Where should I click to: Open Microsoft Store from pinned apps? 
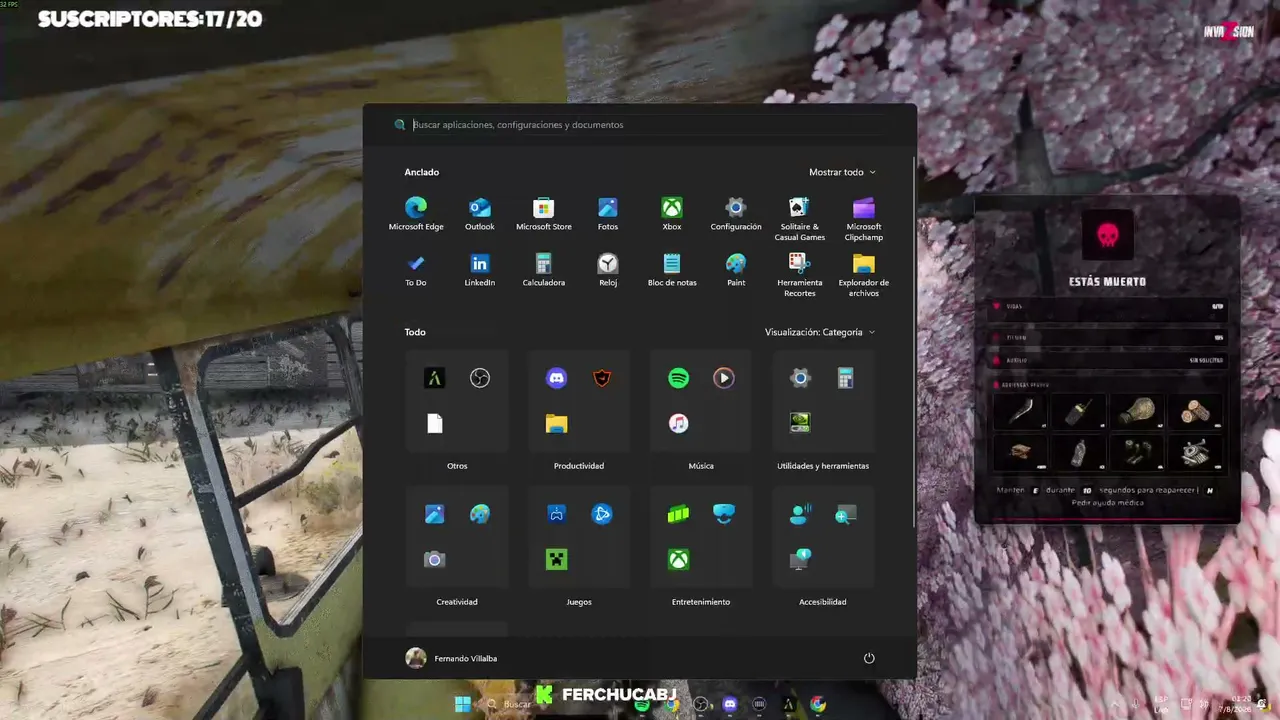click(544, 214)
